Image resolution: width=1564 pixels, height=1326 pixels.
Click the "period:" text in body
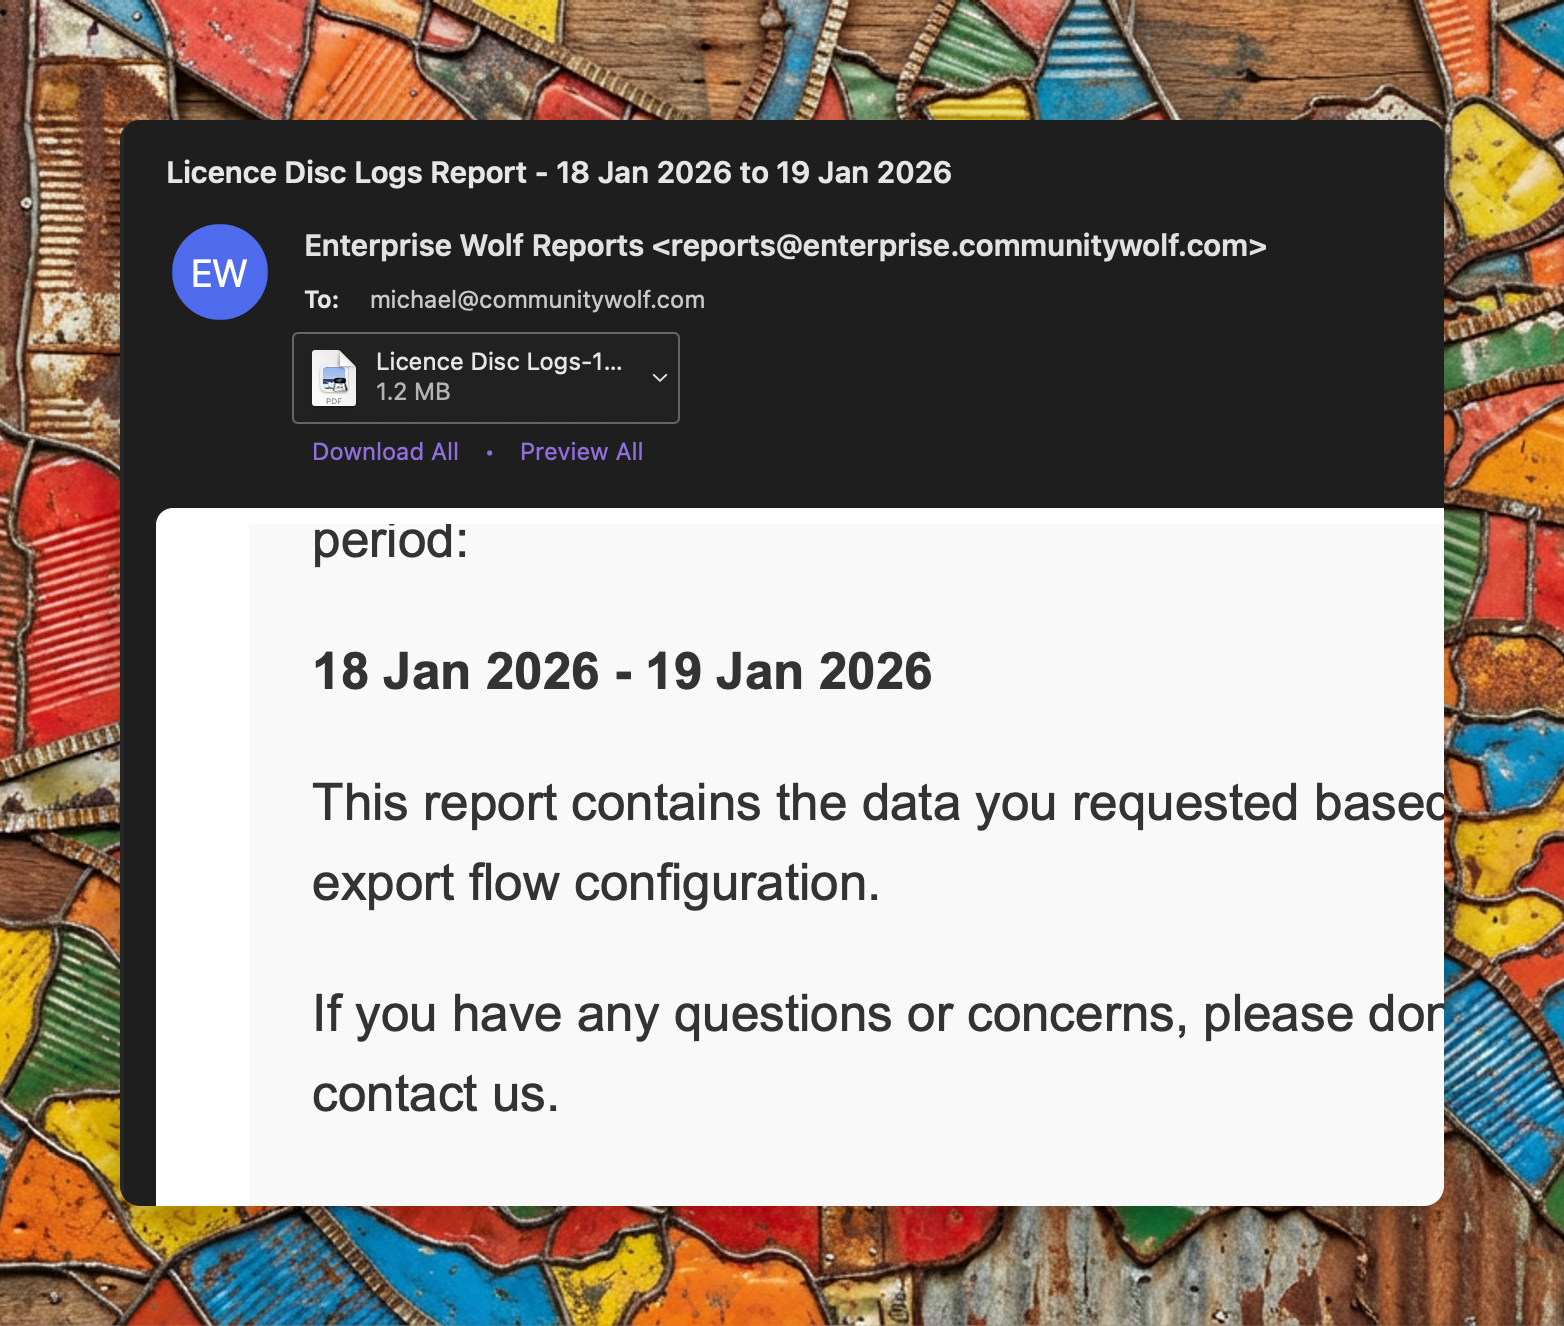point(390,542)
